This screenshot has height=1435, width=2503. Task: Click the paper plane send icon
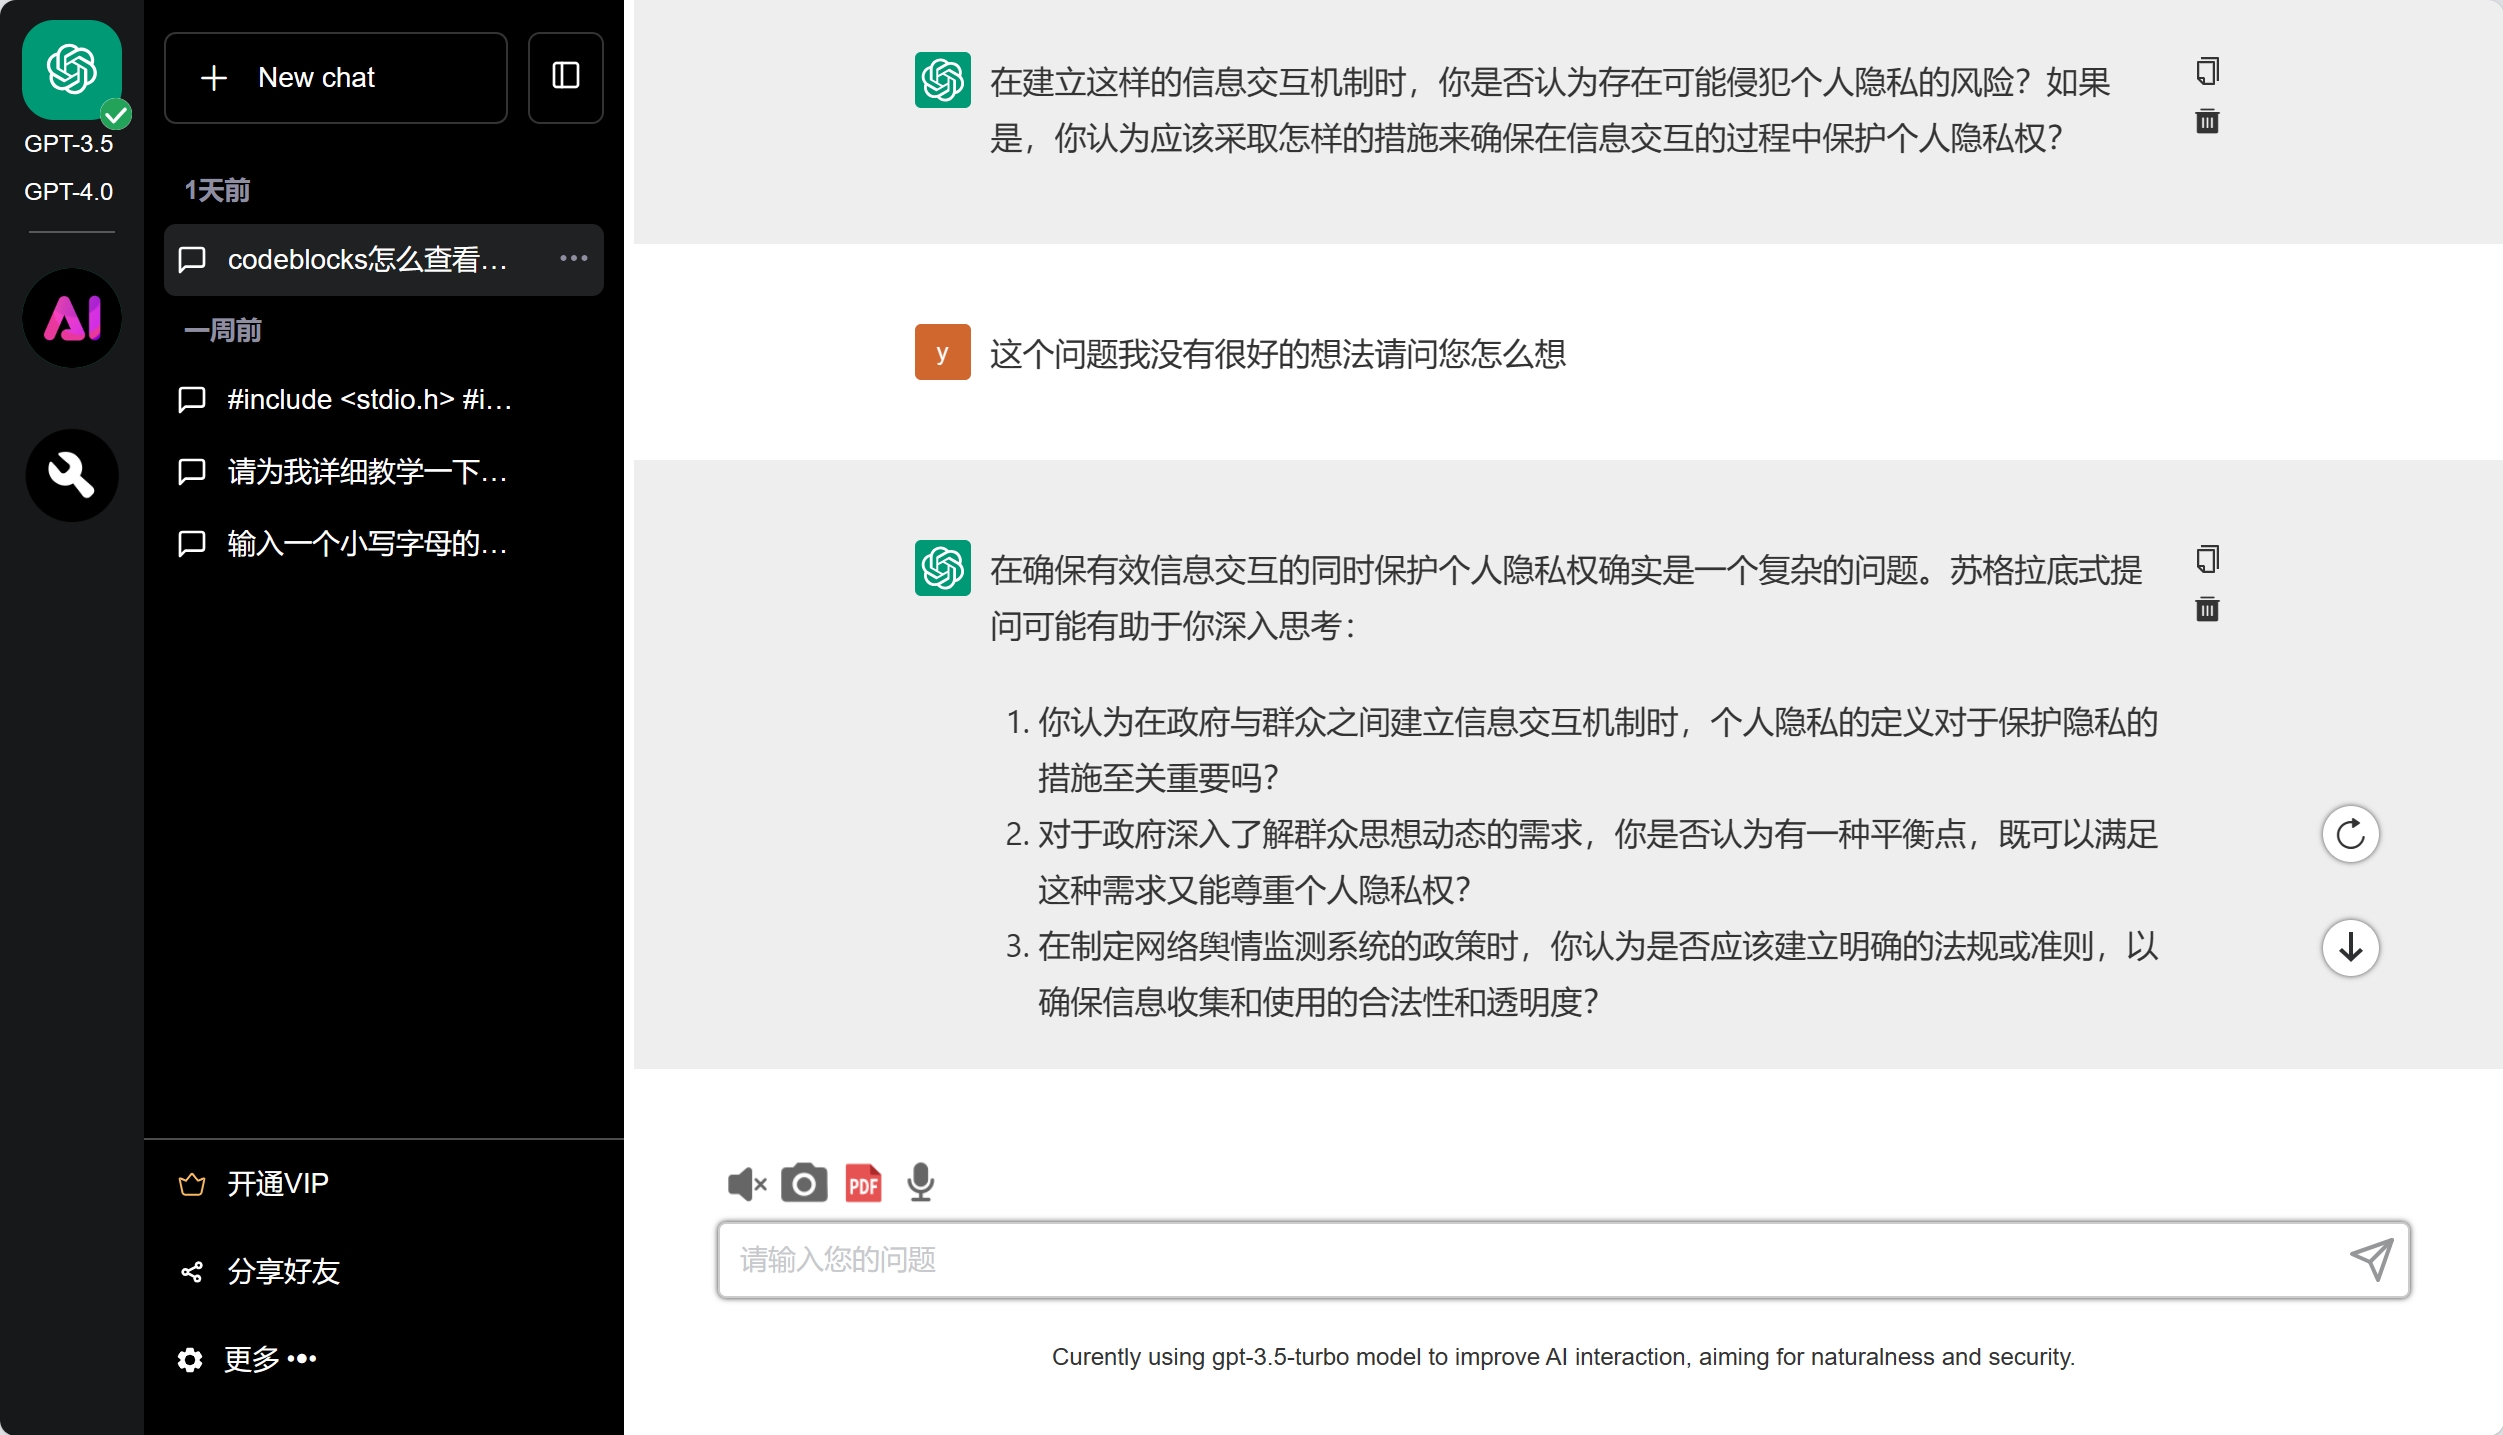(2371, 1259)
